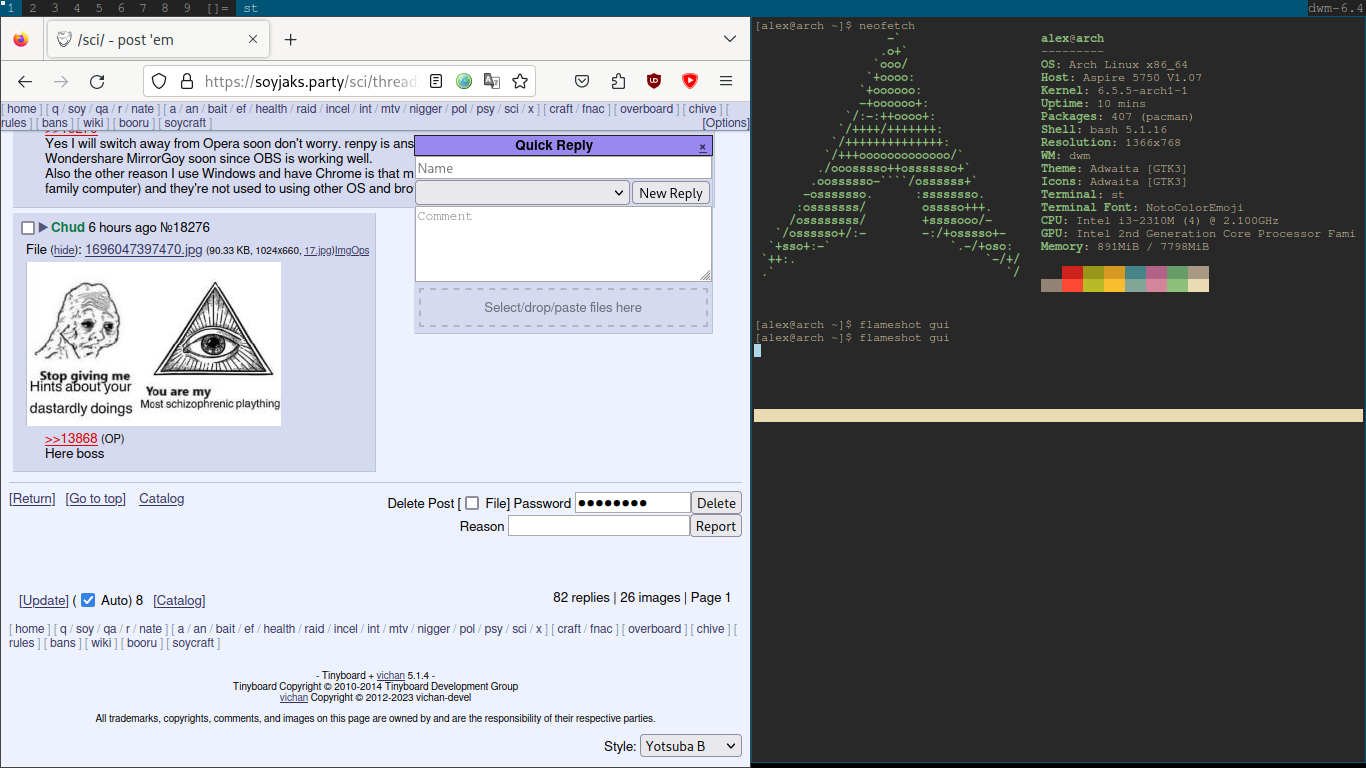1366x768 pixels.
Task: Click the [Return] link
Action: pos(32,499)
